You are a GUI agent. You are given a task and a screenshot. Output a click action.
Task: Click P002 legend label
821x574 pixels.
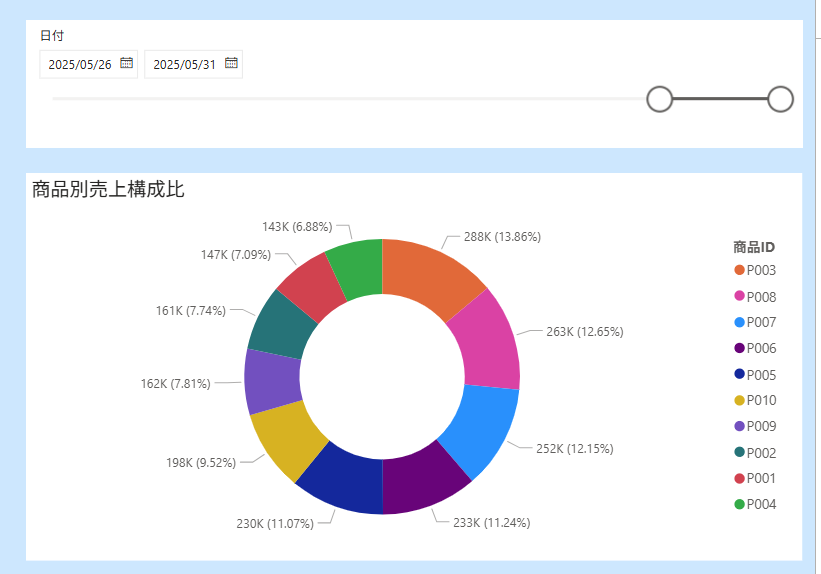pos(761,453)
